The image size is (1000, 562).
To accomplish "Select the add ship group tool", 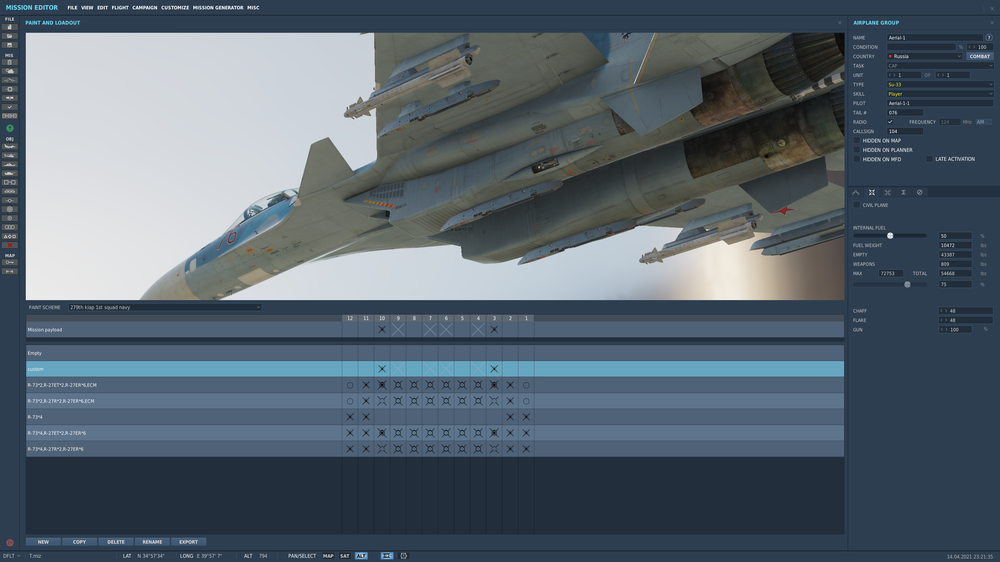I will [10, 165].
